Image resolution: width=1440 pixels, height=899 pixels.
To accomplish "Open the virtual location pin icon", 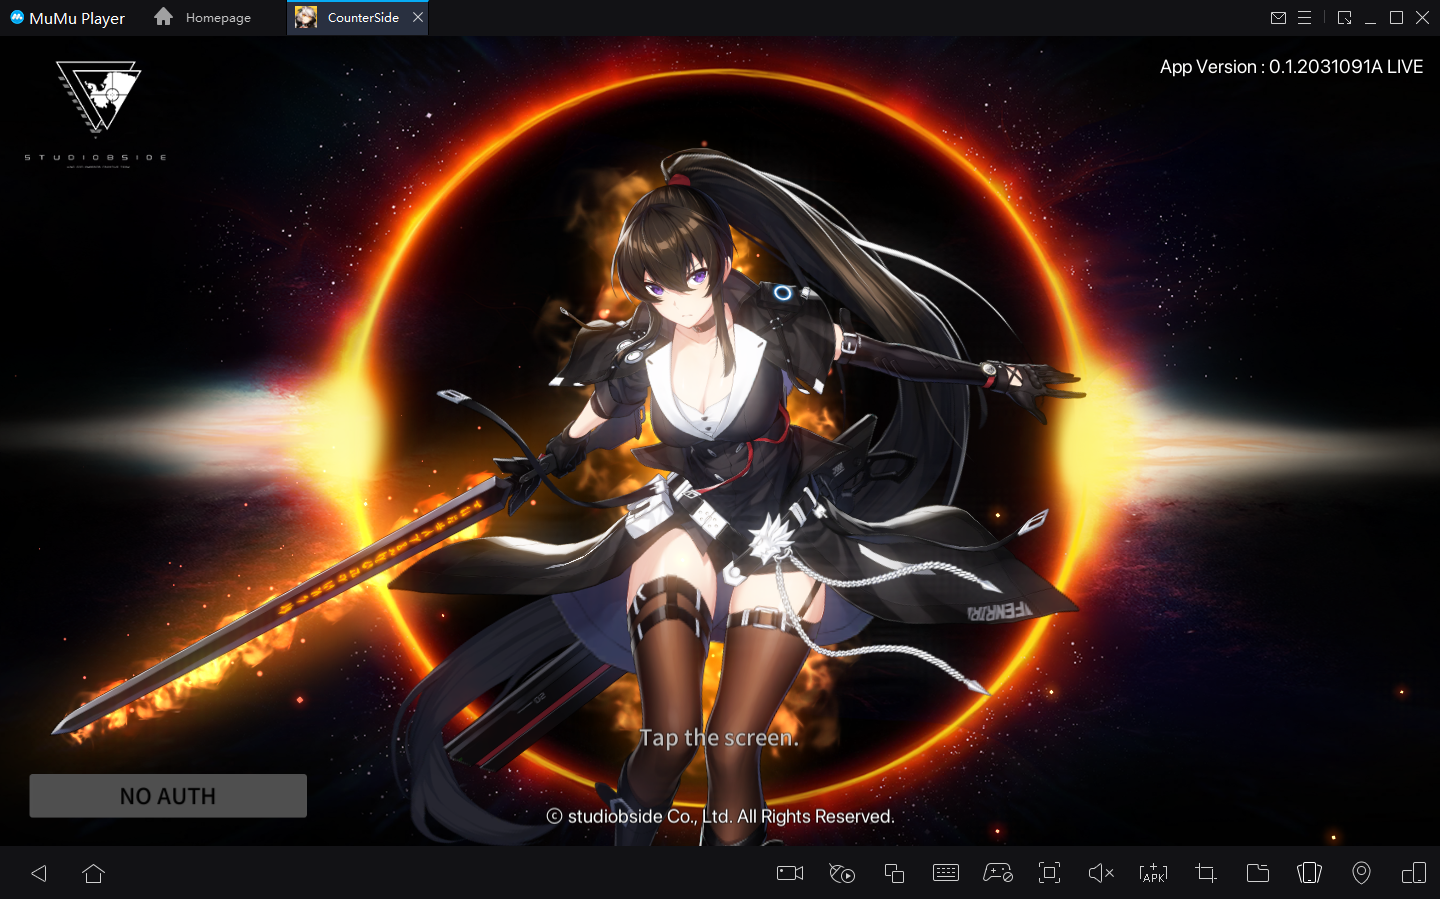I will [x=1361, y=873].
